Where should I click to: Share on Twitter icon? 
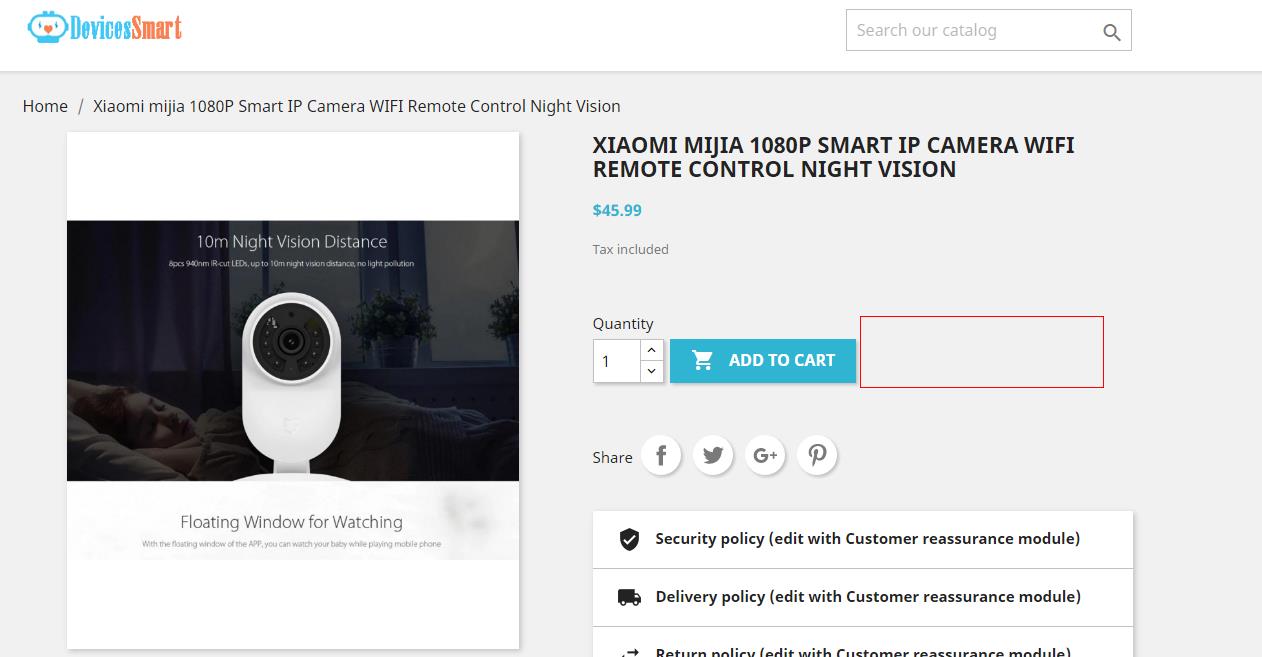713,456
